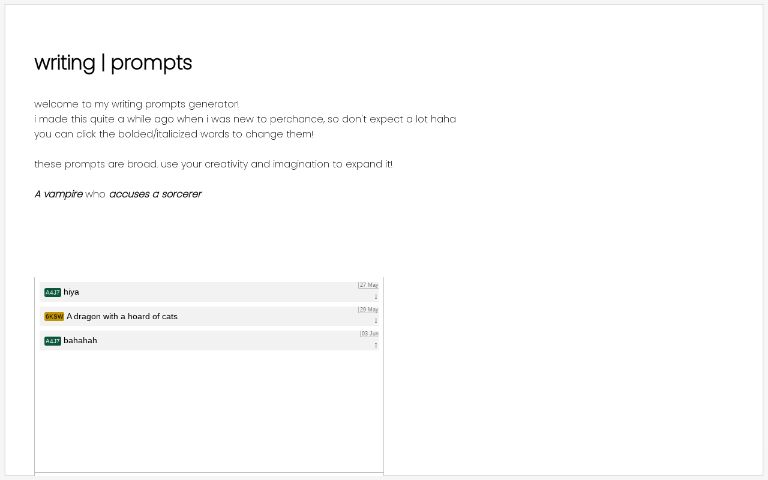Viewport: 768px width, 480px height.
Task: Click the 'welcome to my writing prompts generator' line
Action: point(137,104)
